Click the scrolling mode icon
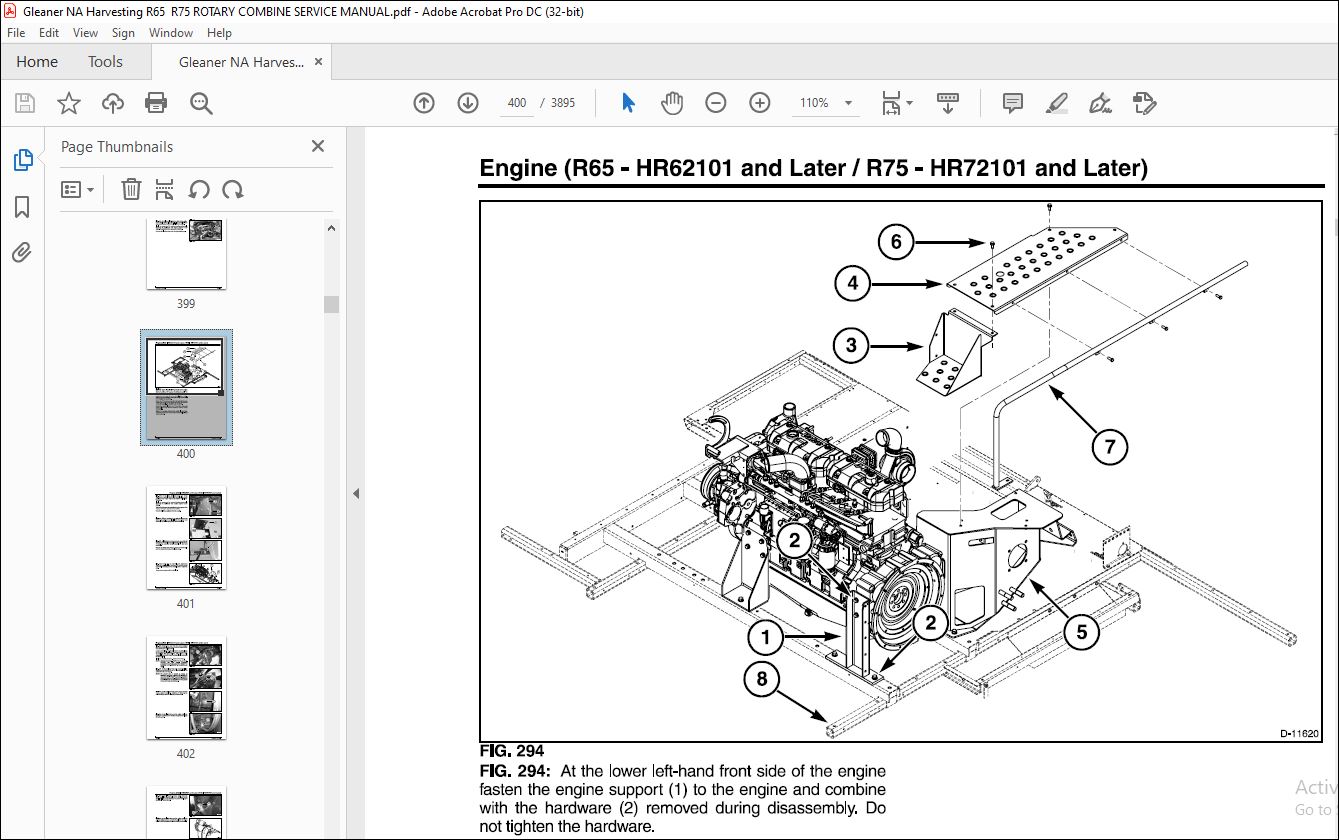This screenshot has height=840, width=1339. click(947, 103)
